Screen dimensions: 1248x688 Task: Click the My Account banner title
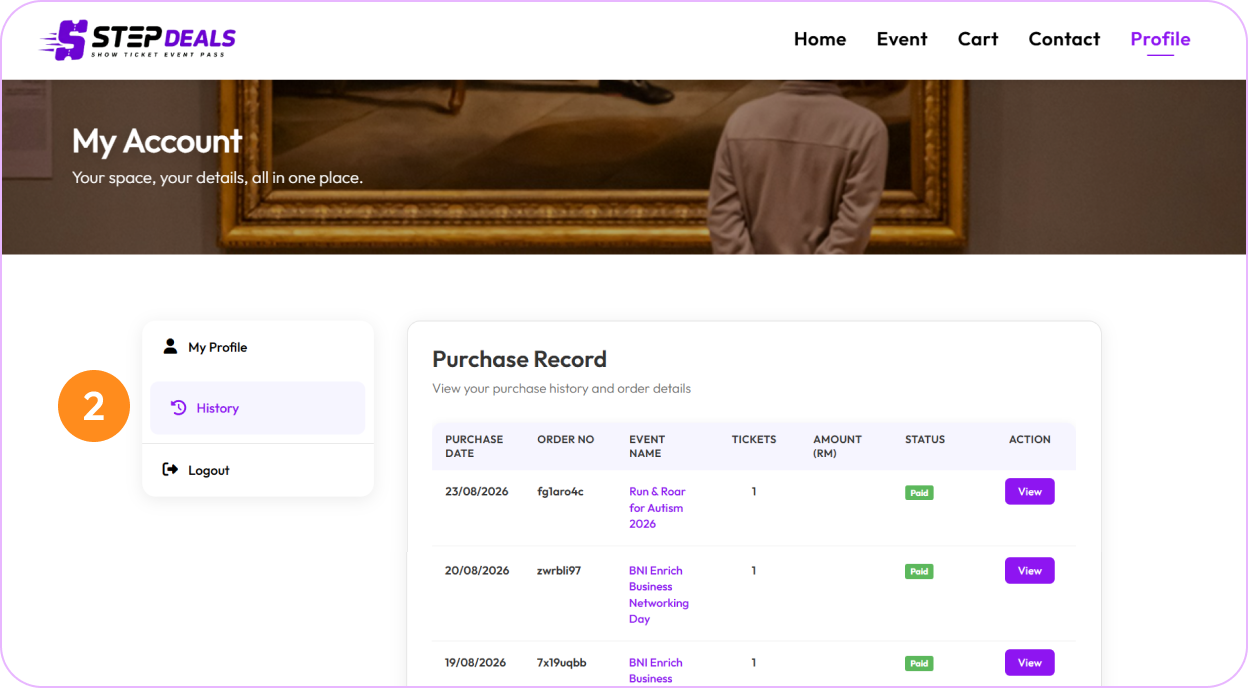point(157,141)
